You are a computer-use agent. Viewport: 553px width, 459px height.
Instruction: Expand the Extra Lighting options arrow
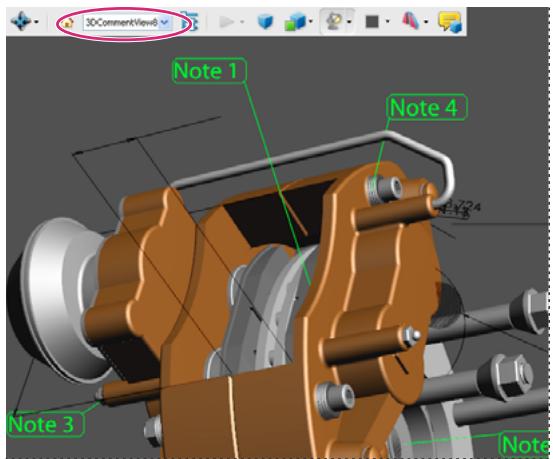coord(349,22)
